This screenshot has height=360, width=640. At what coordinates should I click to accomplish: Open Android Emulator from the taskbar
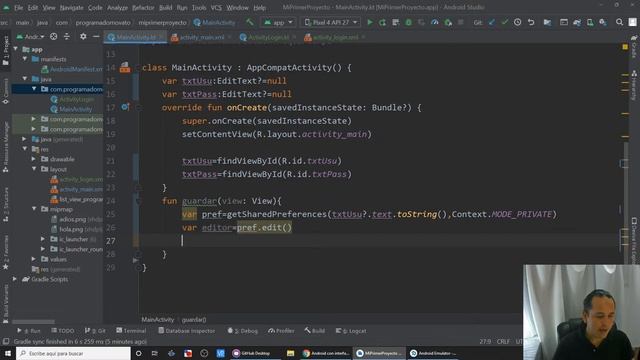pos(433,353)
